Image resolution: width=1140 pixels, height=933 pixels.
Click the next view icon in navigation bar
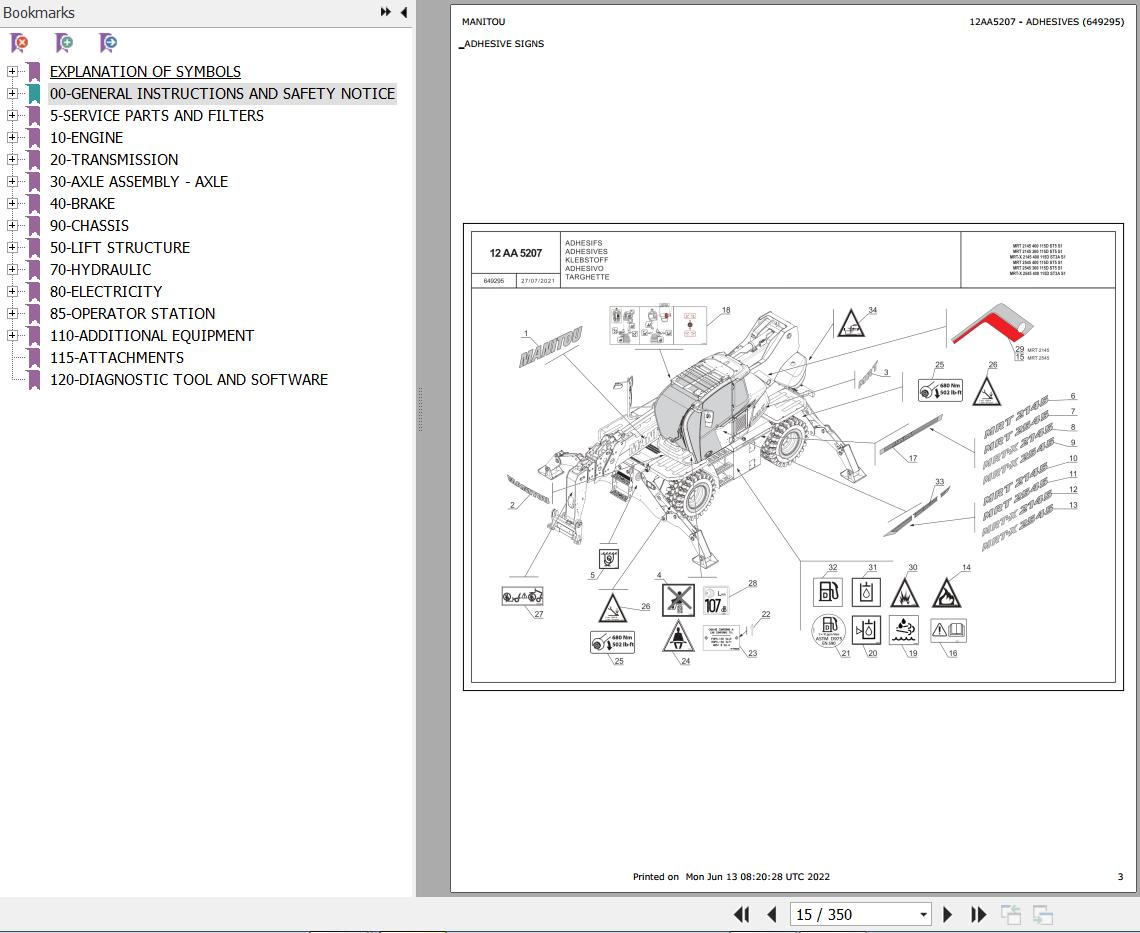(x=1043, y=914)
